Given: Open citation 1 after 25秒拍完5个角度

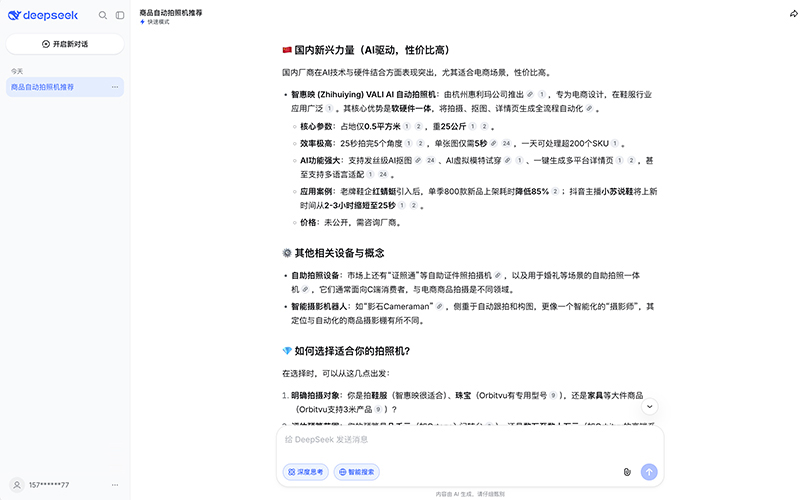Looking at the screenshot, I should point(409,143).
